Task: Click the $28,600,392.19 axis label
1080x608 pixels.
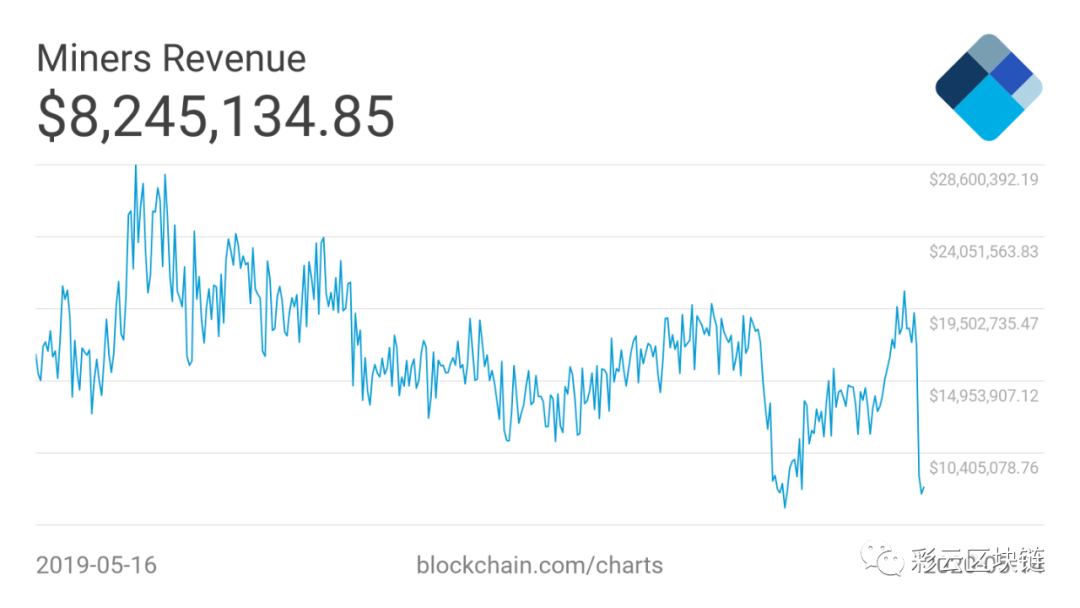Action: point(984,180)
